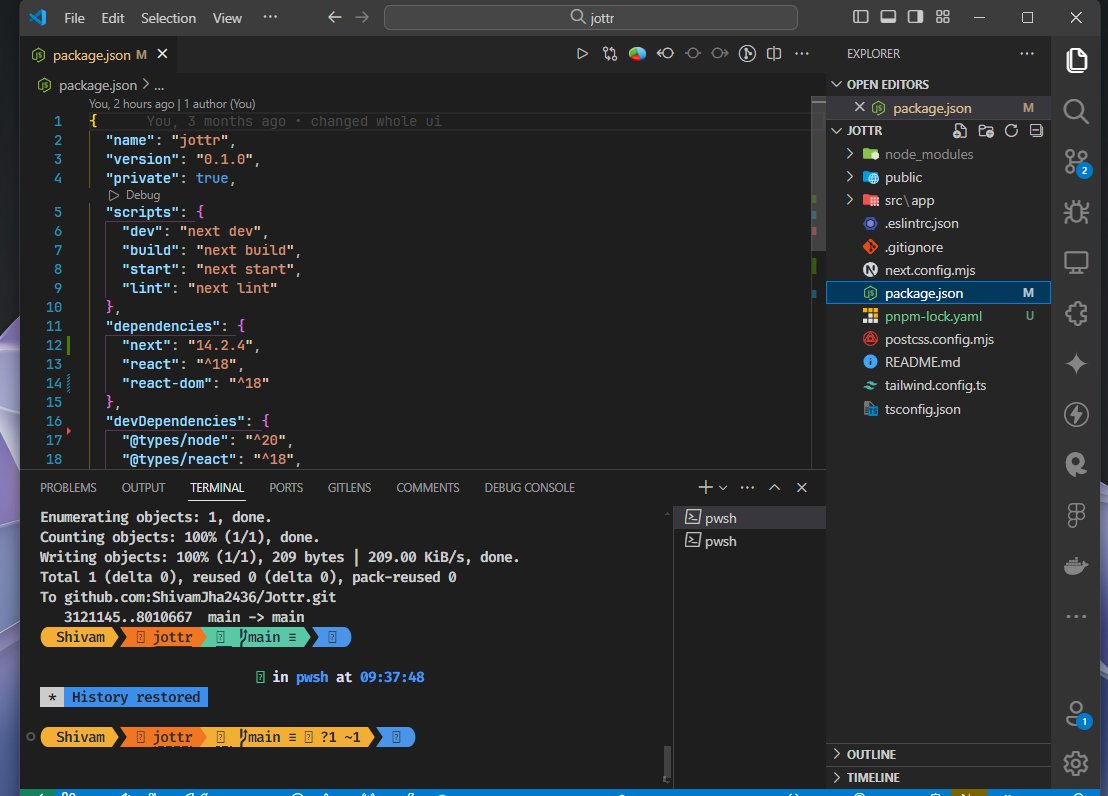Open the File menu
Viewport: 1108px width, 796px height.
click(x=74, y=18)
